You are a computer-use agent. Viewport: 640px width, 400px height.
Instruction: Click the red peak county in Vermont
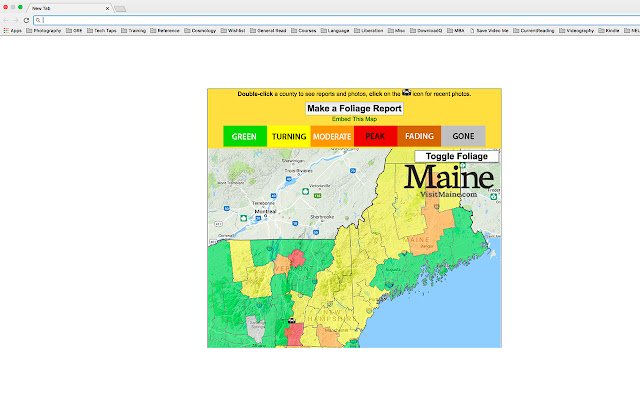coord(297,259)
